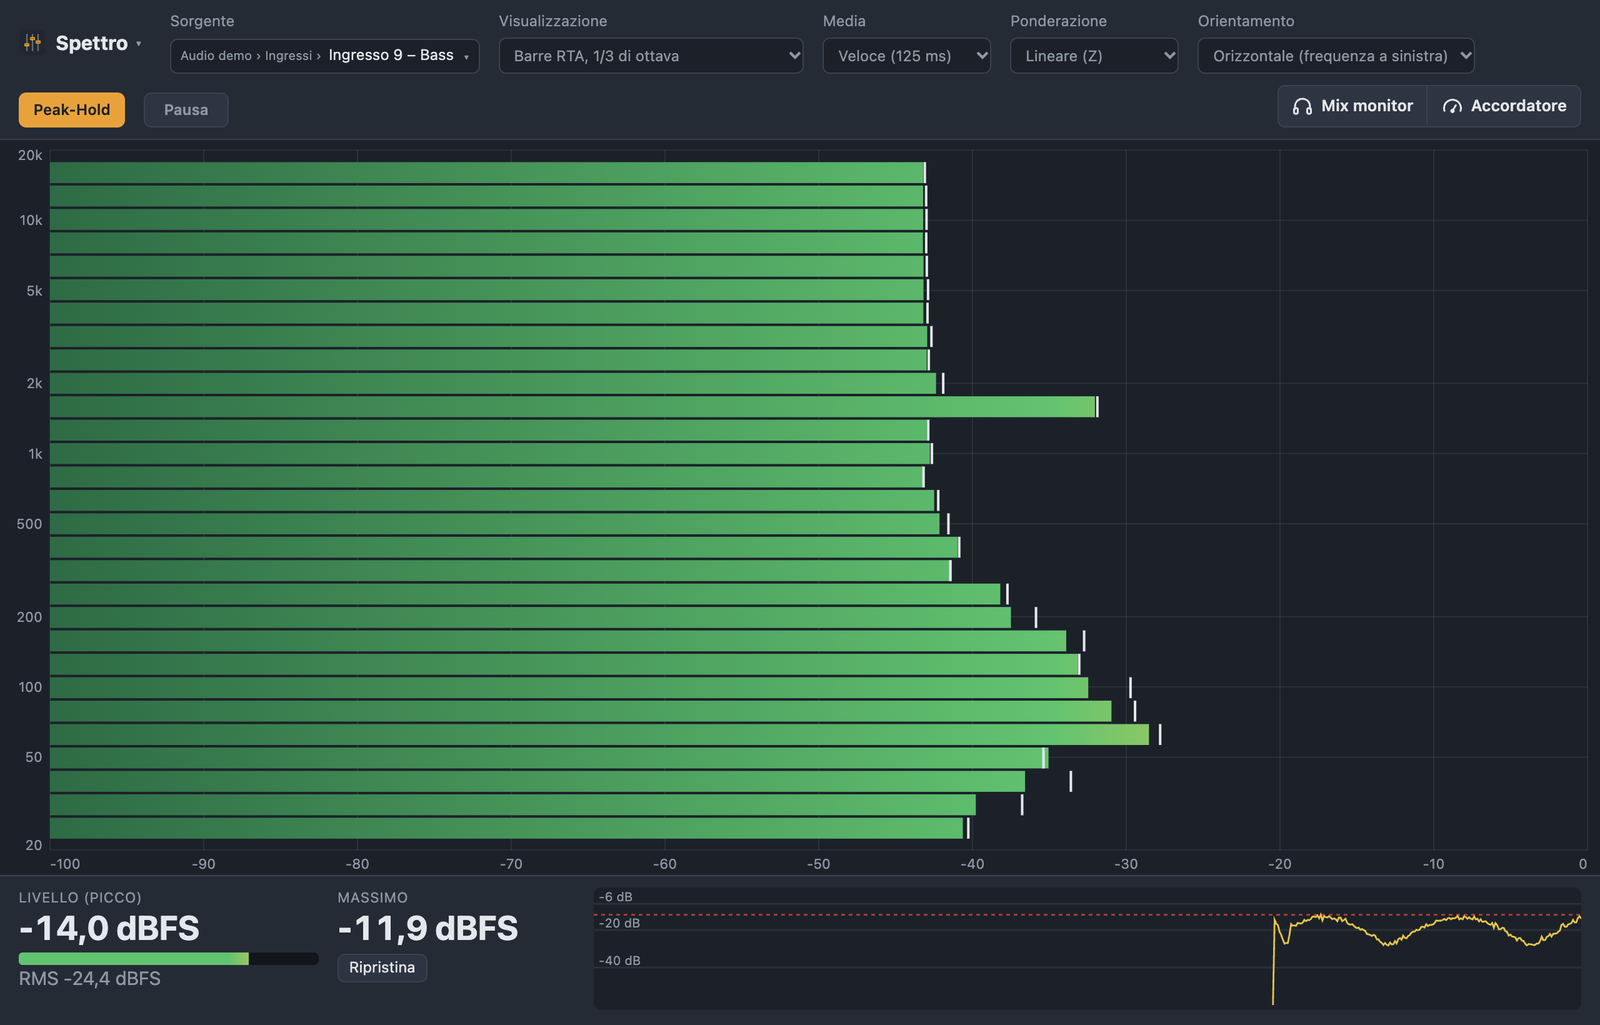This screenshot has height=1025, width=1600.
Task: Click the MASSIMO label
Action: coord(373,898)
